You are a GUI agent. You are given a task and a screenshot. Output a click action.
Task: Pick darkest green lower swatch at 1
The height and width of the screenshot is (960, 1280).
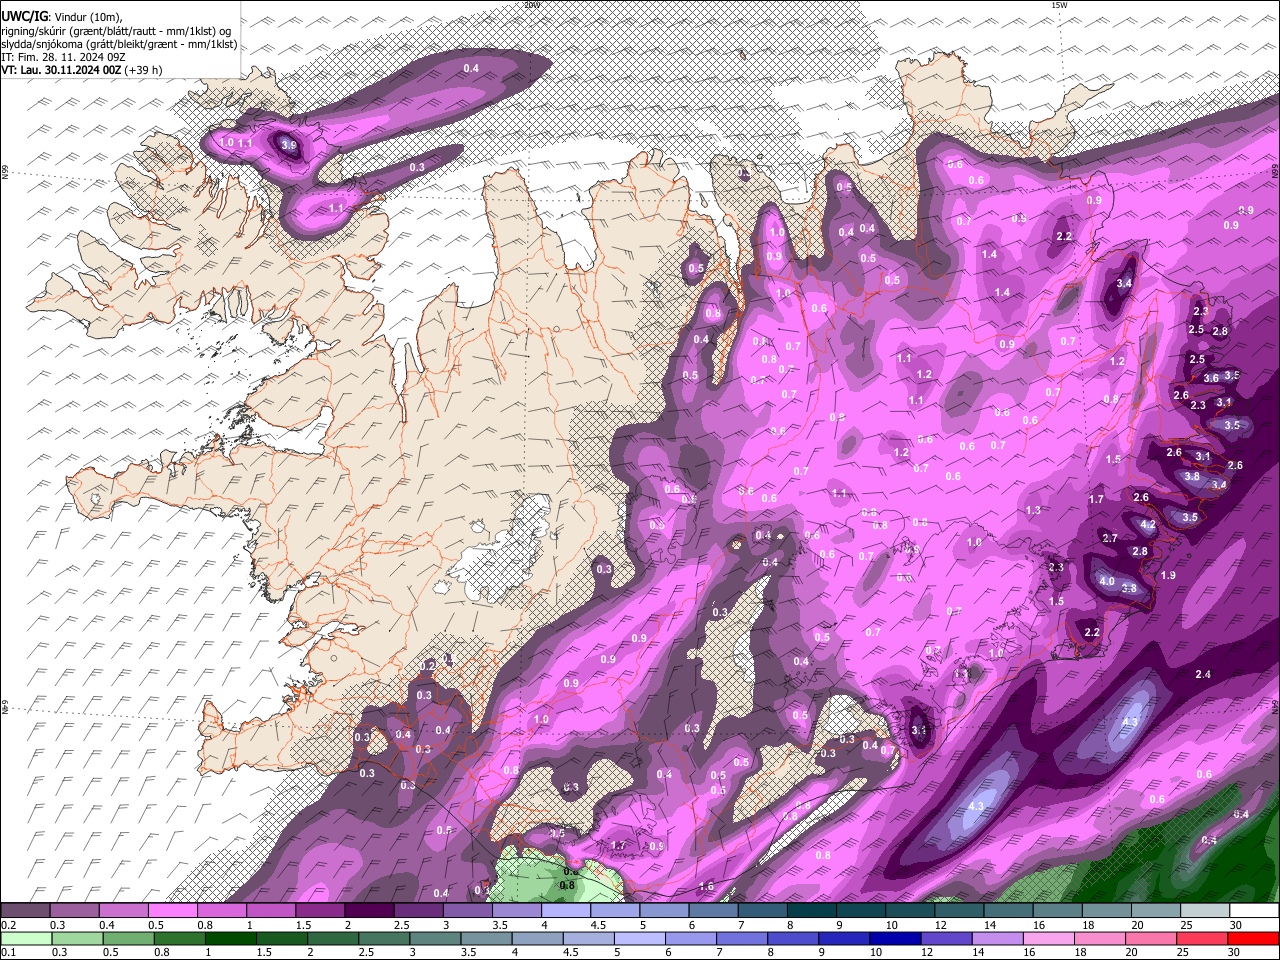coord(230,939)
